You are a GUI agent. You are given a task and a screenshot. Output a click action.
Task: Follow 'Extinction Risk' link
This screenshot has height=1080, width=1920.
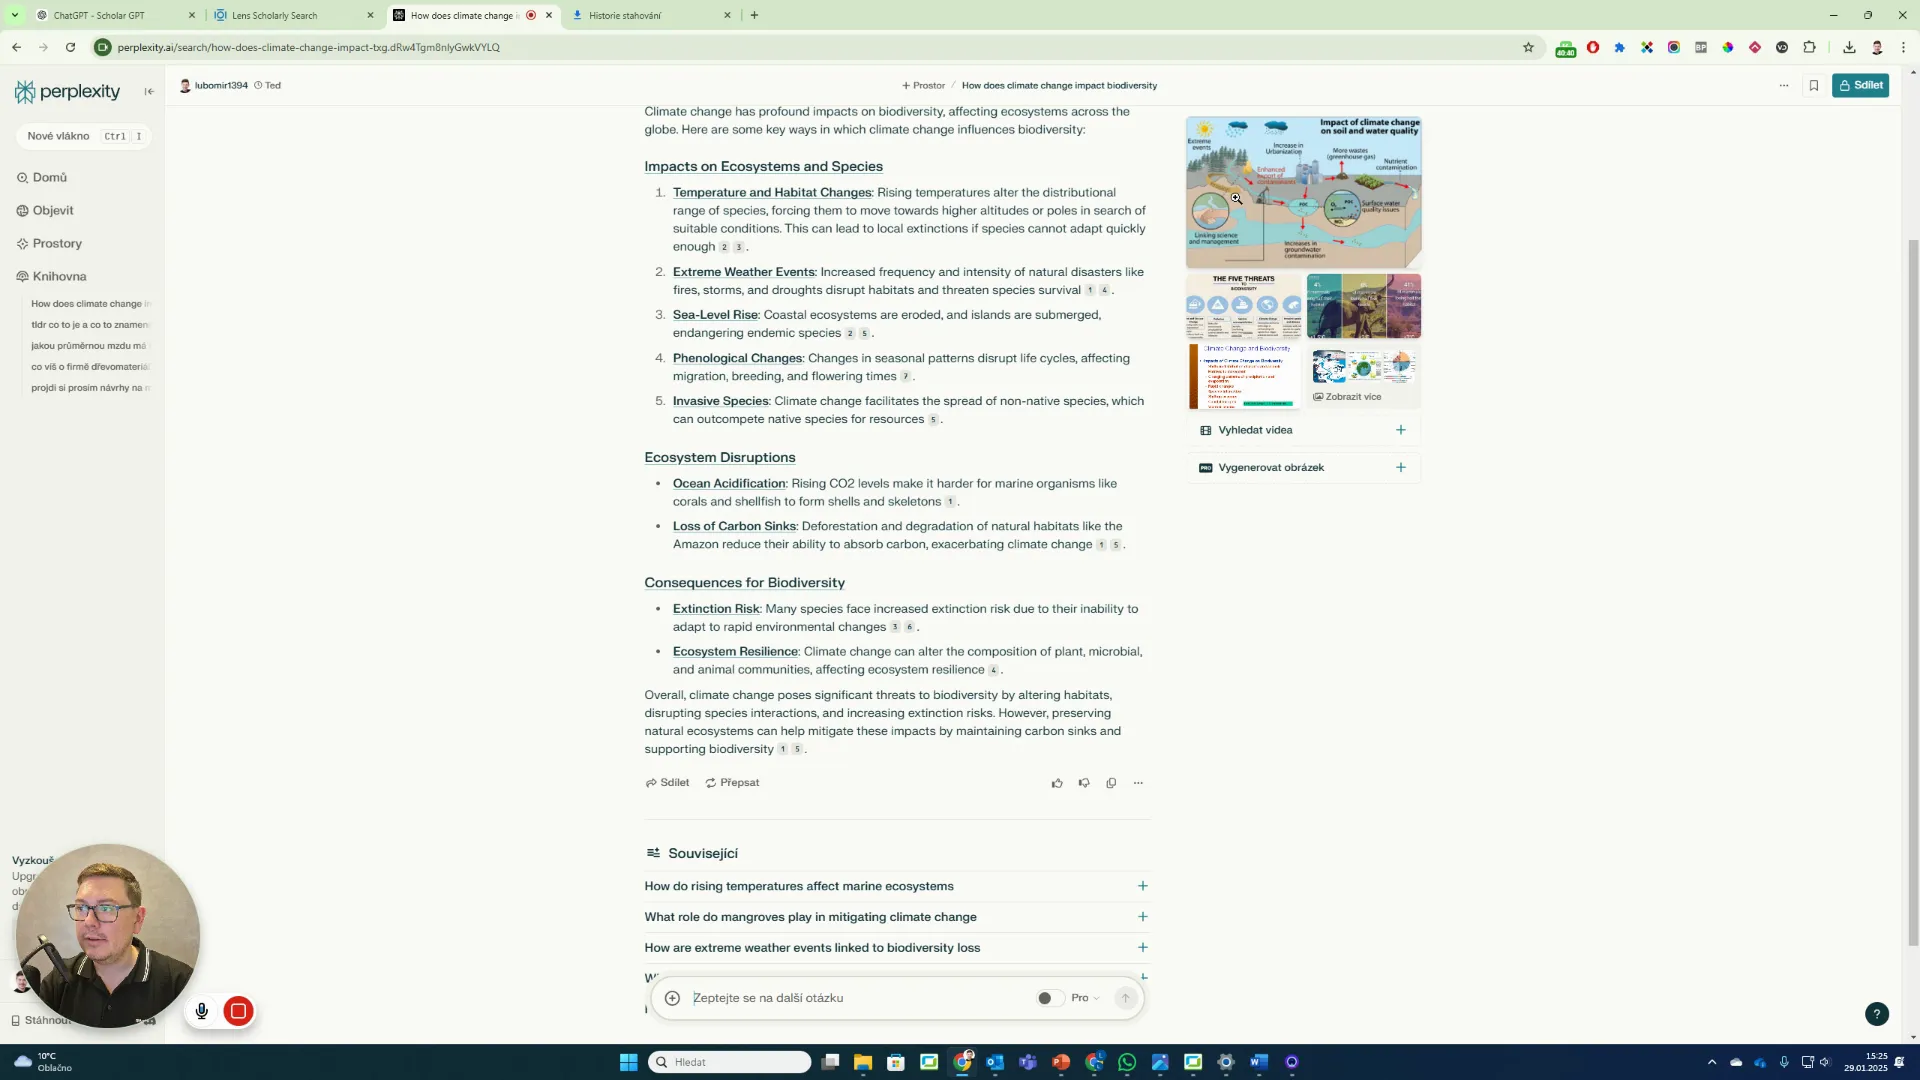pos(716,609)
